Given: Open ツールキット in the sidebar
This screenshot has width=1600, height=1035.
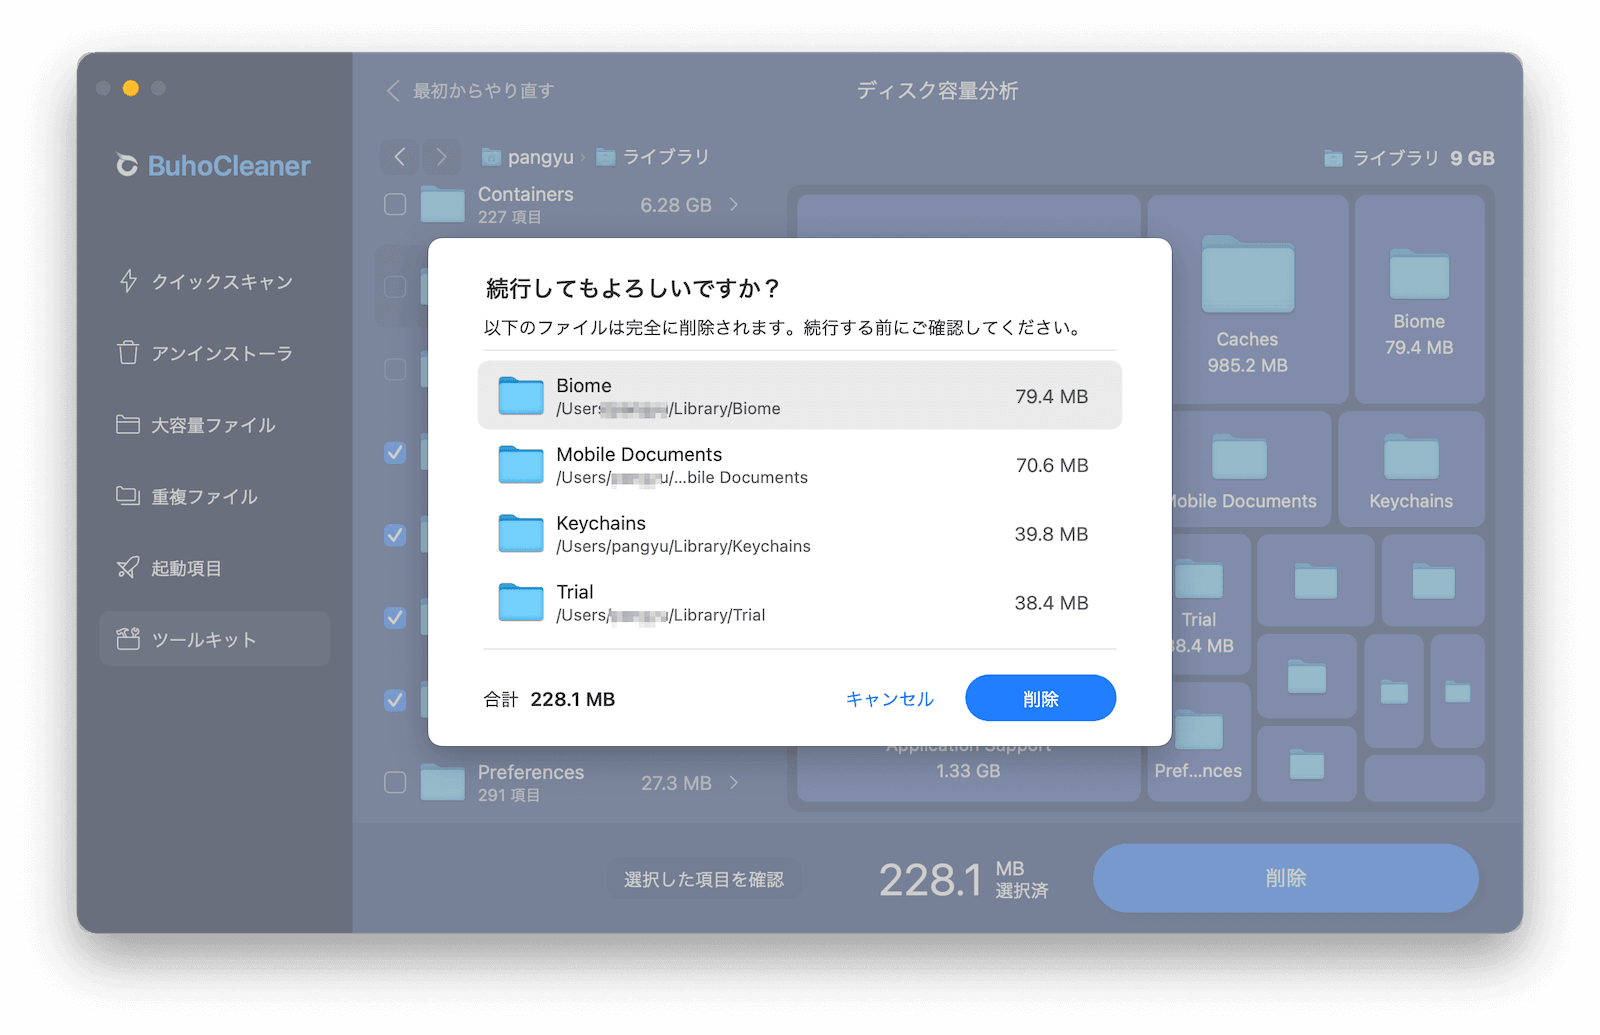Looking at the screenshot, I should 214,639.
